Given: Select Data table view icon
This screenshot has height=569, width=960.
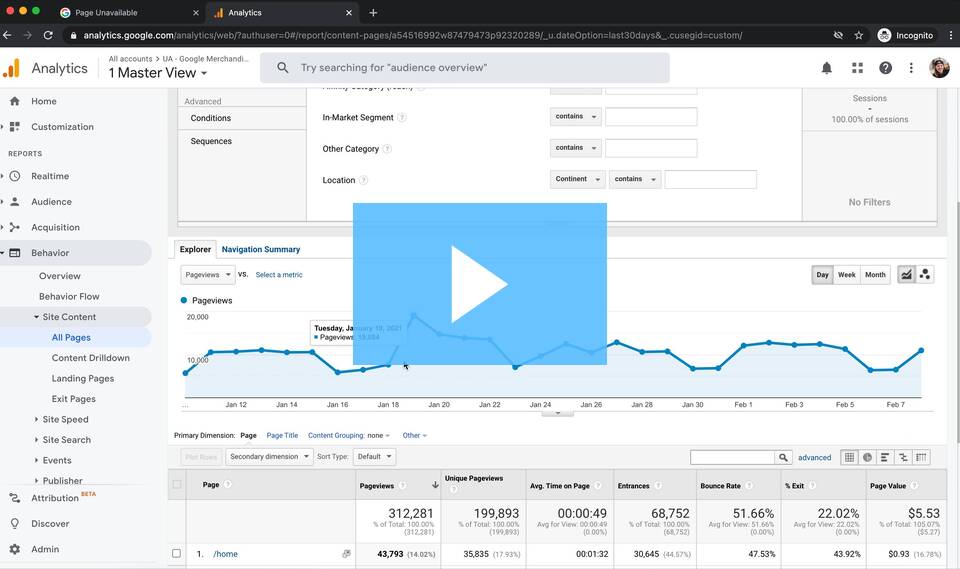Looking at the screenshot, I should coord(849,457).
